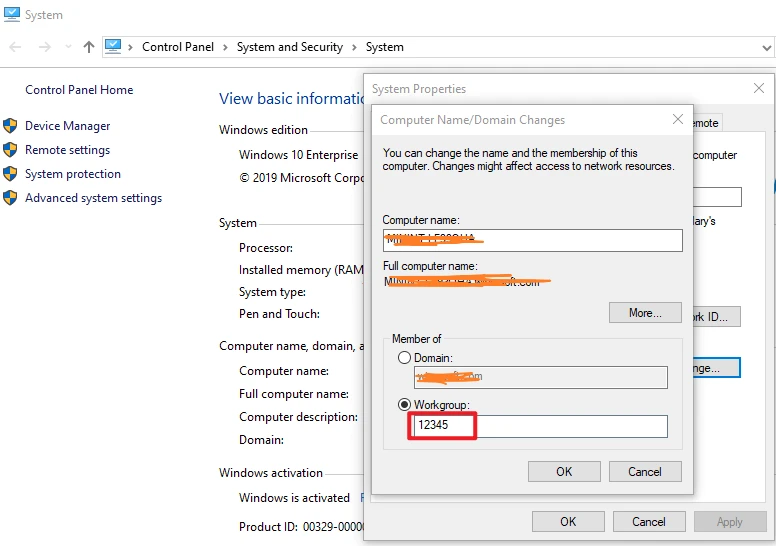This screenshot has height=546, width=776.
Task: Click the System protection shield icon
Action: 11,174
